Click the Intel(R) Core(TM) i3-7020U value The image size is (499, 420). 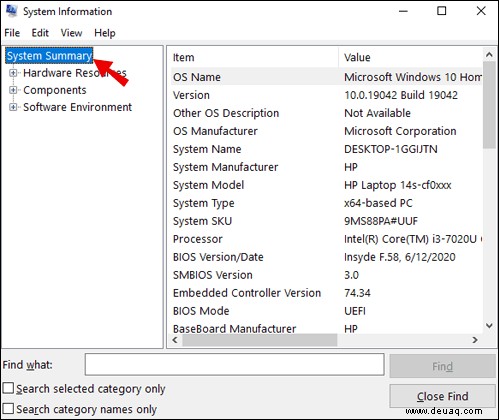click(x=413, y=239)
